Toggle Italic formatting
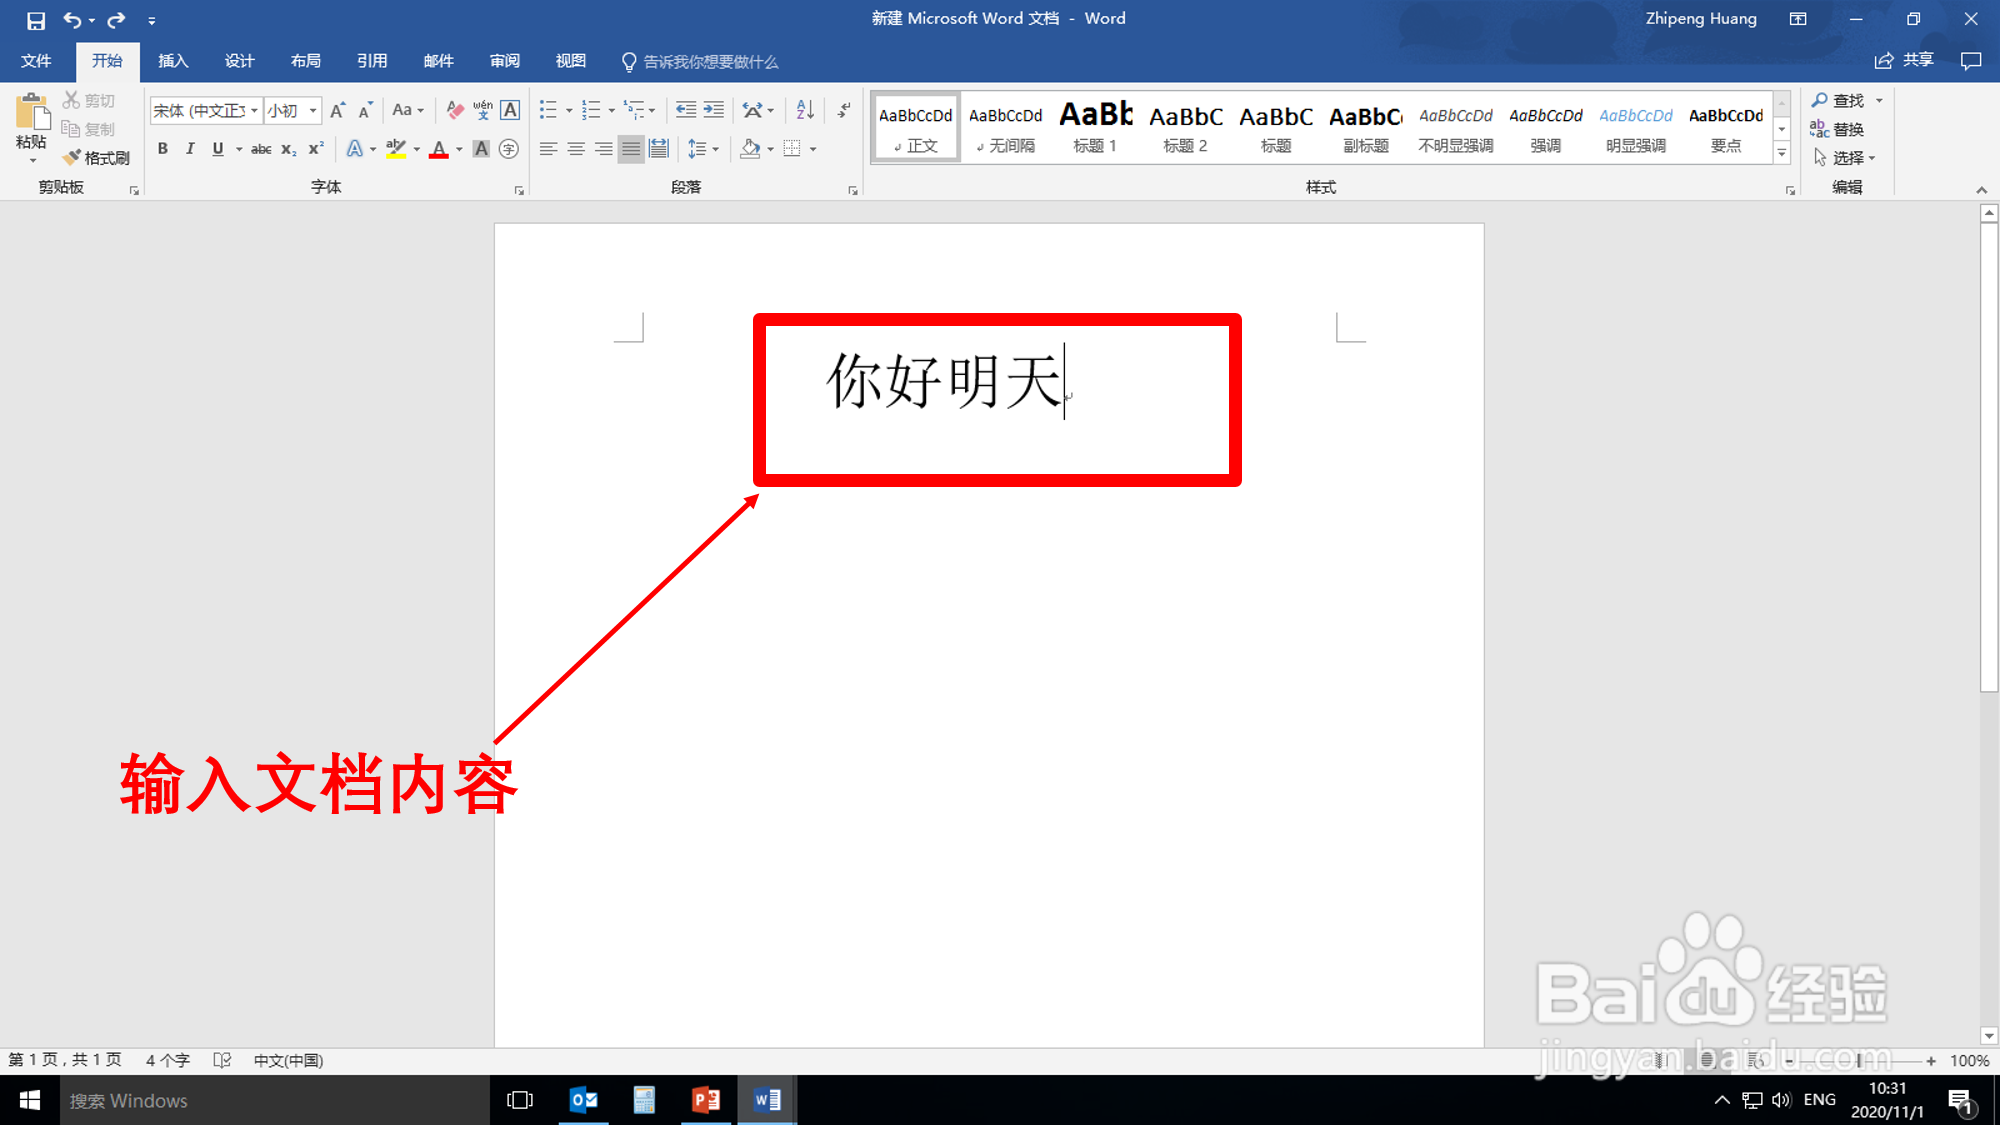Image resolution: width=2000 pixels, height=1125 pixels. point(190,149)
